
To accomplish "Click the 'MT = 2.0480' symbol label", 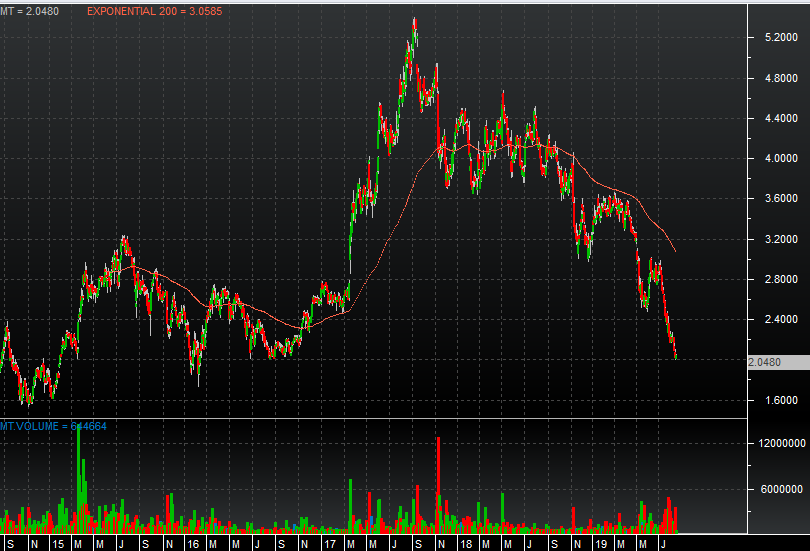I will coord(29,11).
